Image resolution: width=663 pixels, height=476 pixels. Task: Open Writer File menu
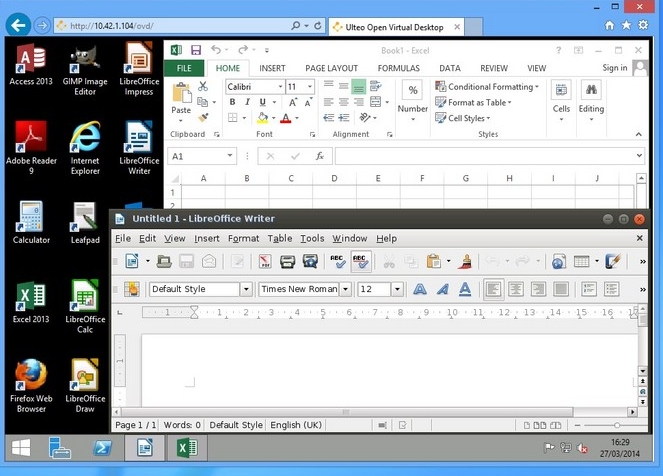123,238
